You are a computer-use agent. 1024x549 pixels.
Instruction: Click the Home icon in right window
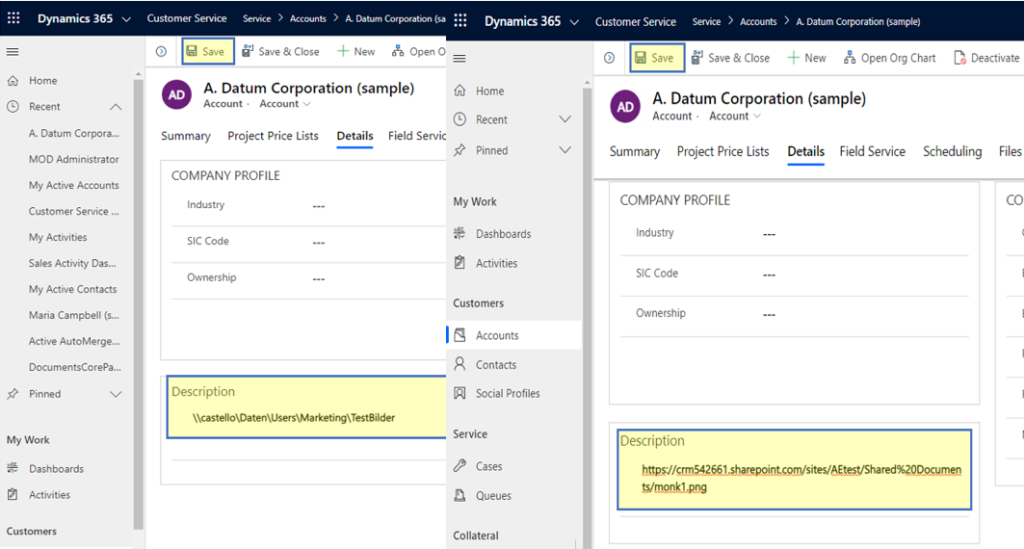point(460,91)
